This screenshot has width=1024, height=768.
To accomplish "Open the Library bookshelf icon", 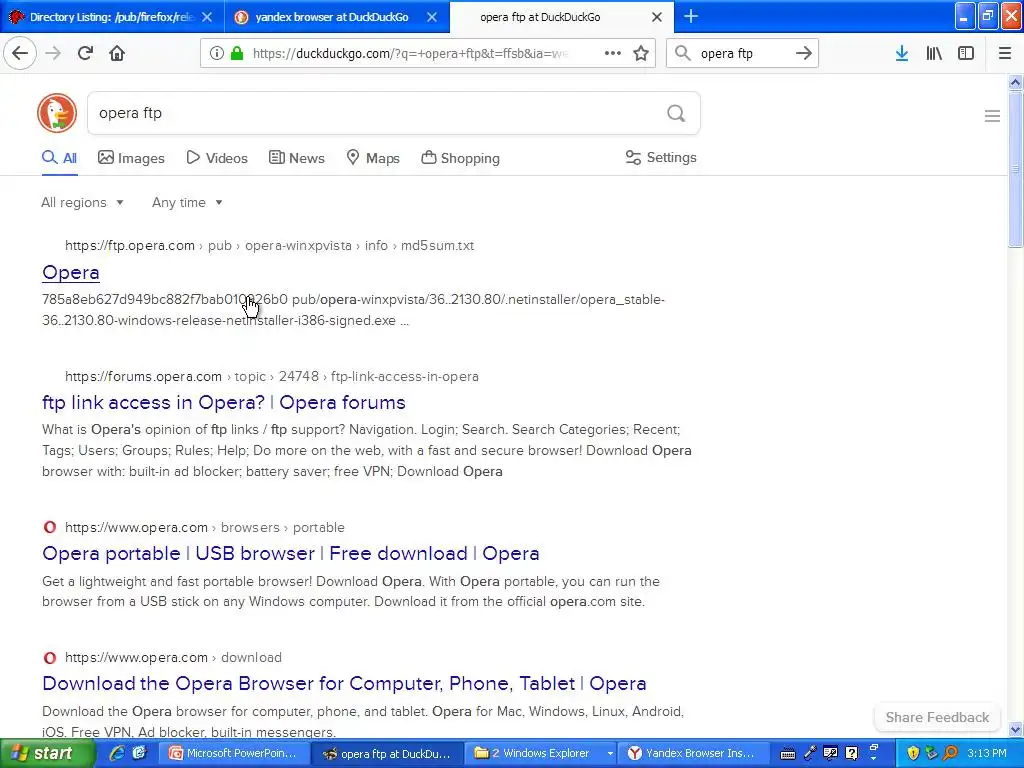I will coord(934,53).
